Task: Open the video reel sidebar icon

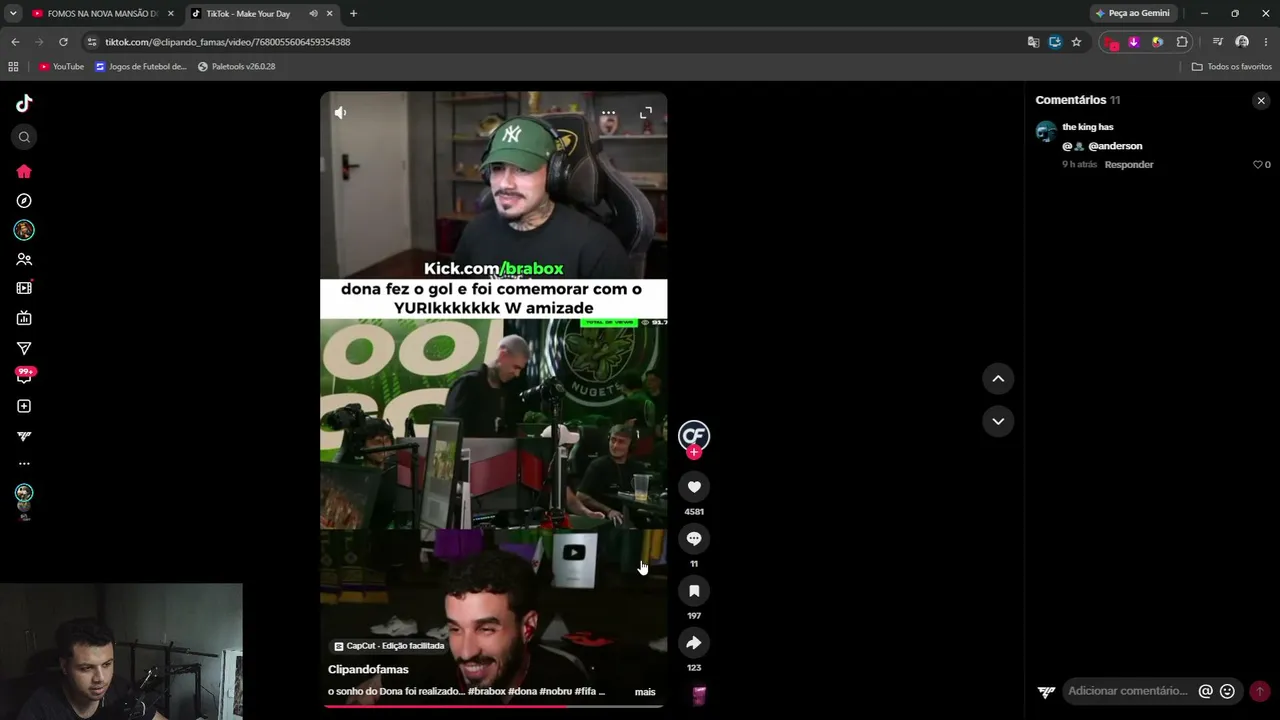Action: coord(24,288)
